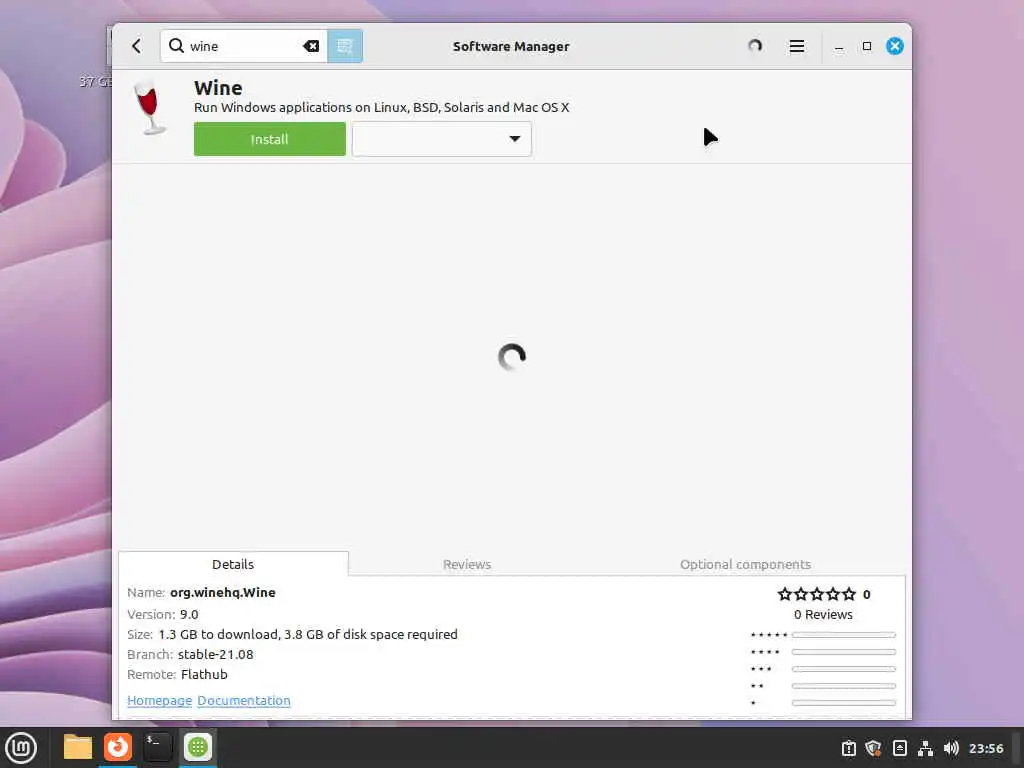Open the version/remote dropdown next to Install

tap(442, 139)
